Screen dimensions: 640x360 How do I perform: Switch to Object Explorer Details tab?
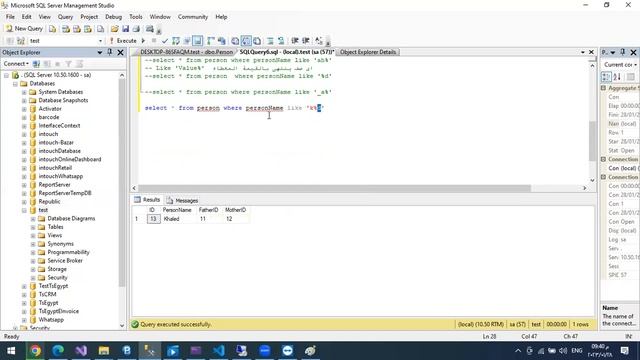[368, 52]
